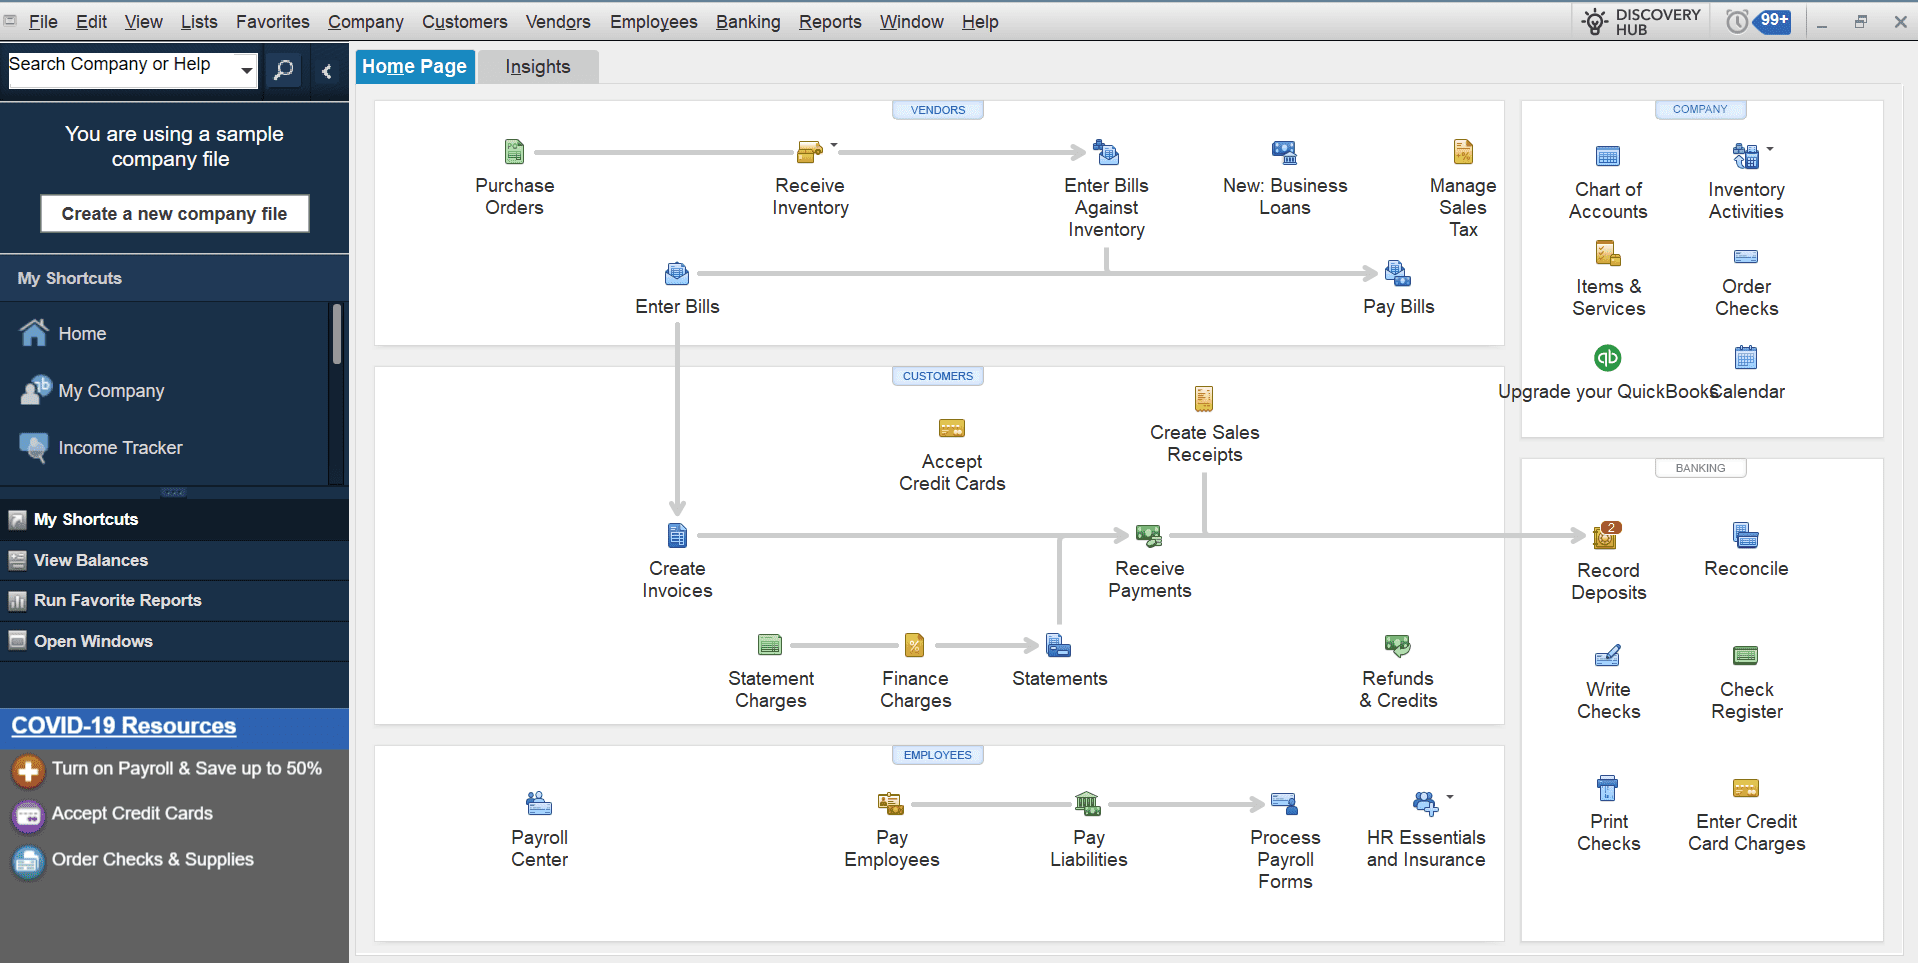This screenshot has height=963, width=1918.
Task: Open Refunds & Credits icon
Action: [1398, 645]
